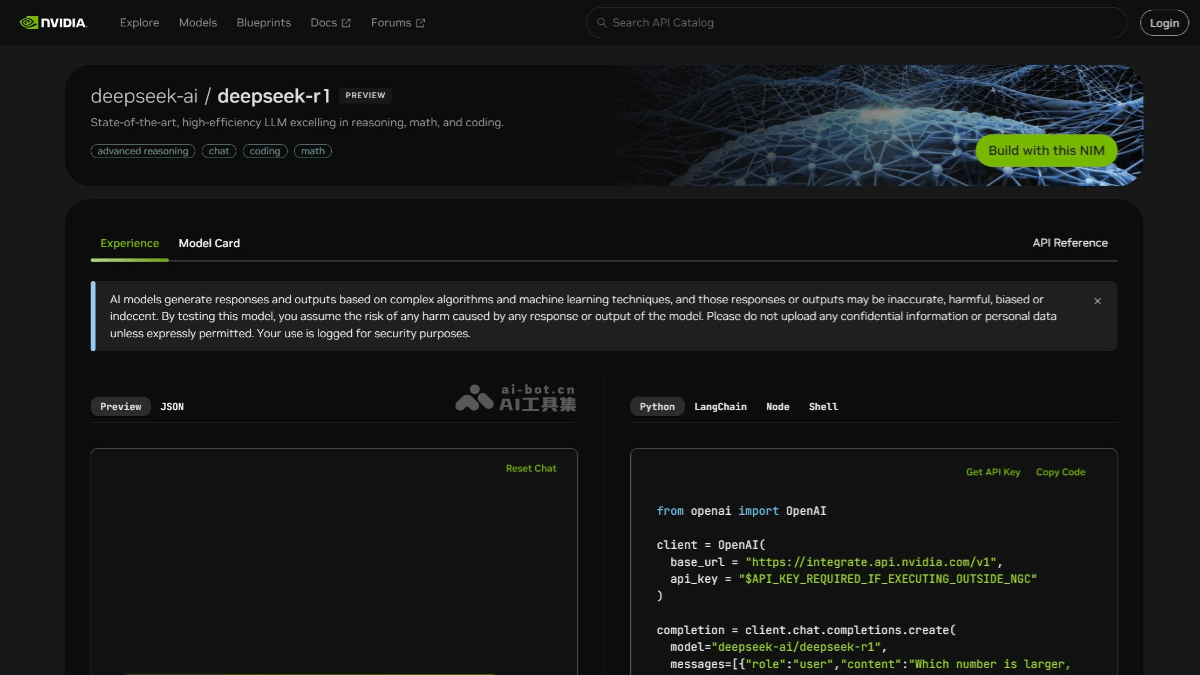Select the Experience tab
Image resolution: width=1200 pixels, height=675 pixels.
pos(129,243)
